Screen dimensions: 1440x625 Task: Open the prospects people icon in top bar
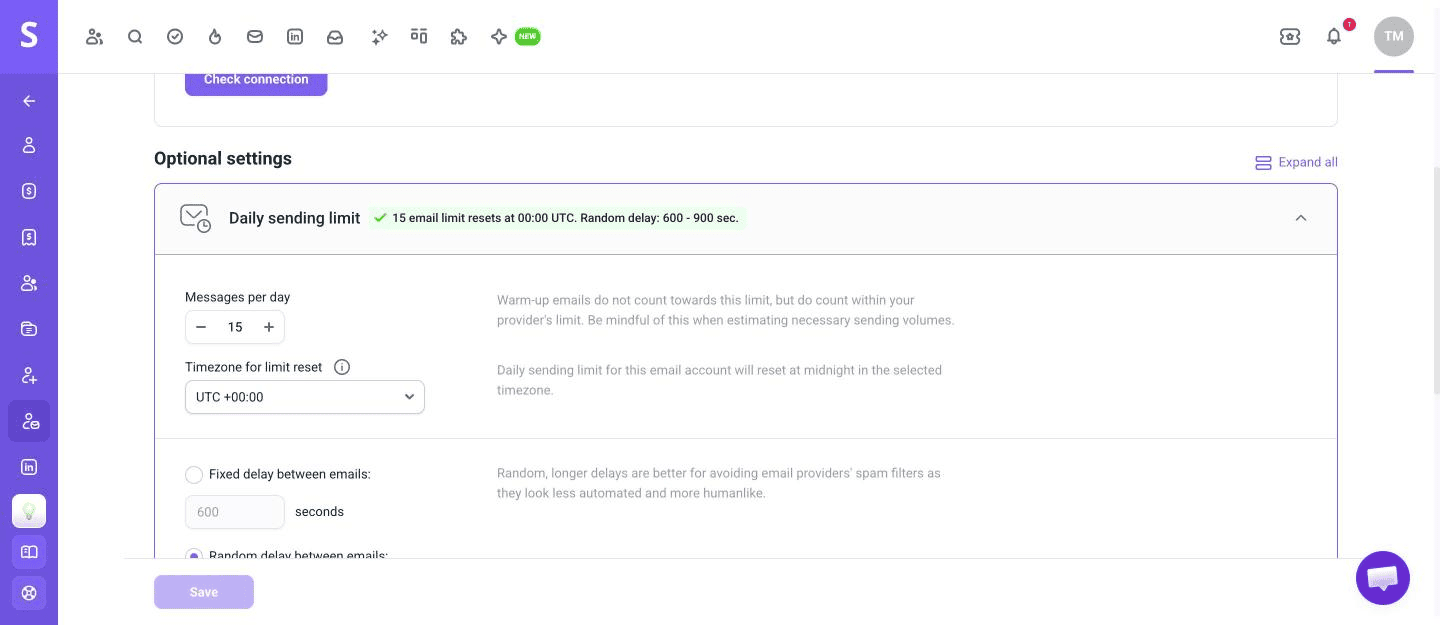pos(95,37)
